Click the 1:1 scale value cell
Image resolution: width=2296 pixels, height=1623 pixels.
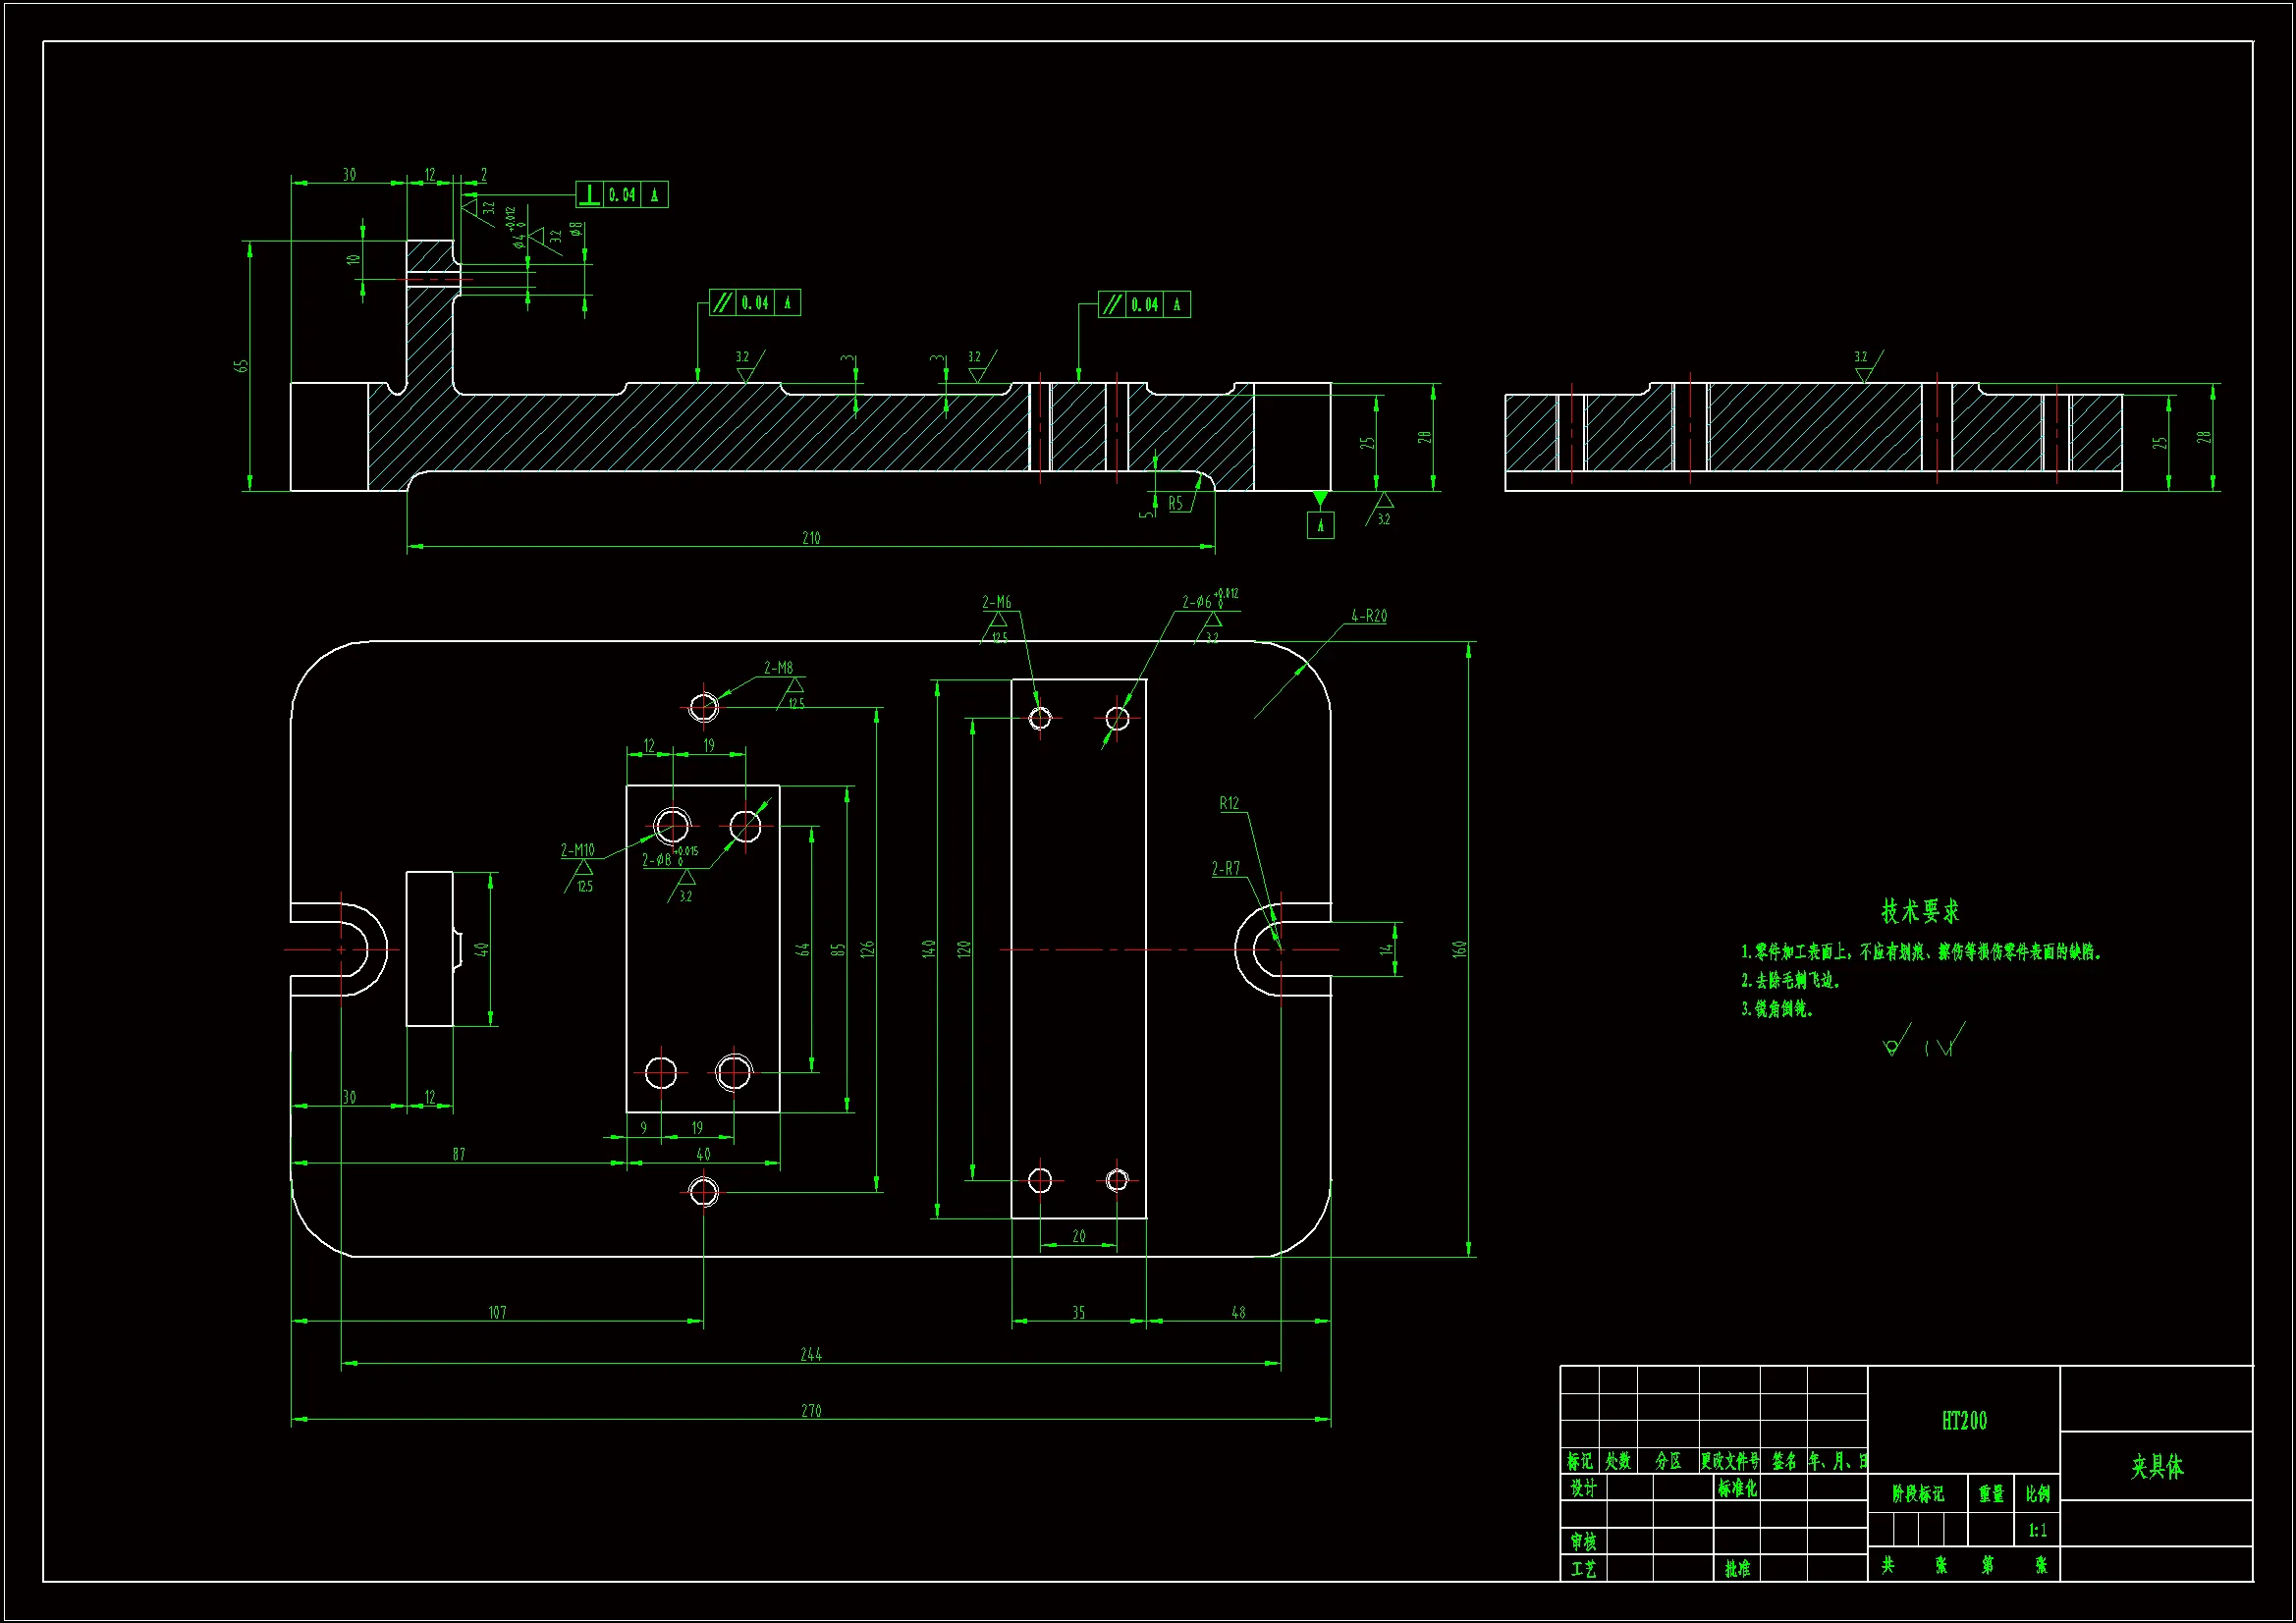(2037, 1530)
